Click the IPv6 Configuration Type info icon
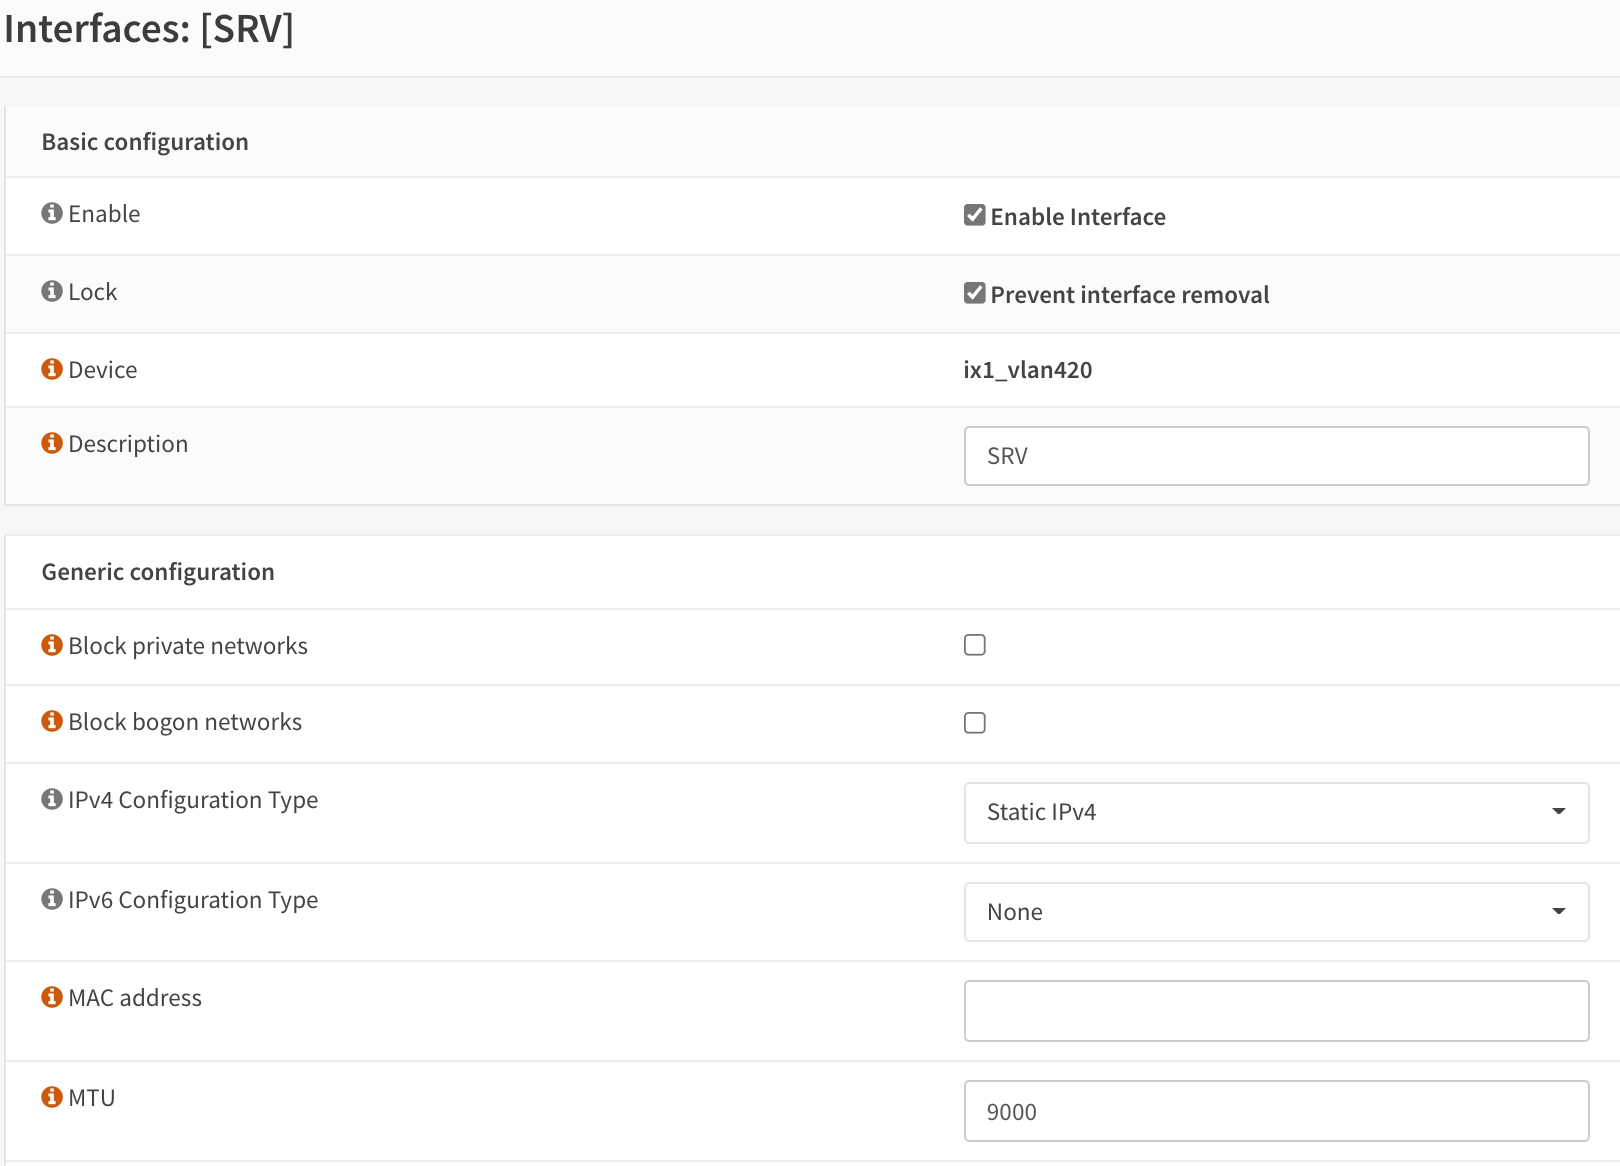 click(51, 898)
